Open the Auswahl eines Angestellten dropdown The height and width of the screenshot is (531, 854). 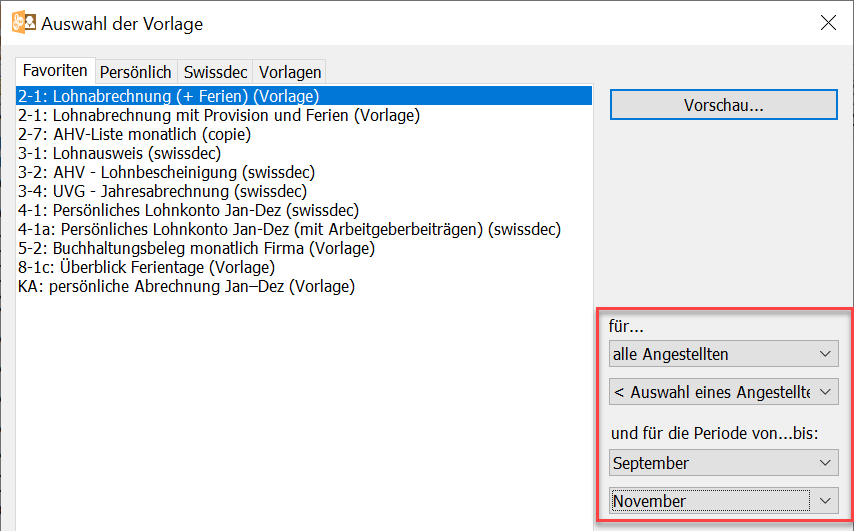[723, 392]
